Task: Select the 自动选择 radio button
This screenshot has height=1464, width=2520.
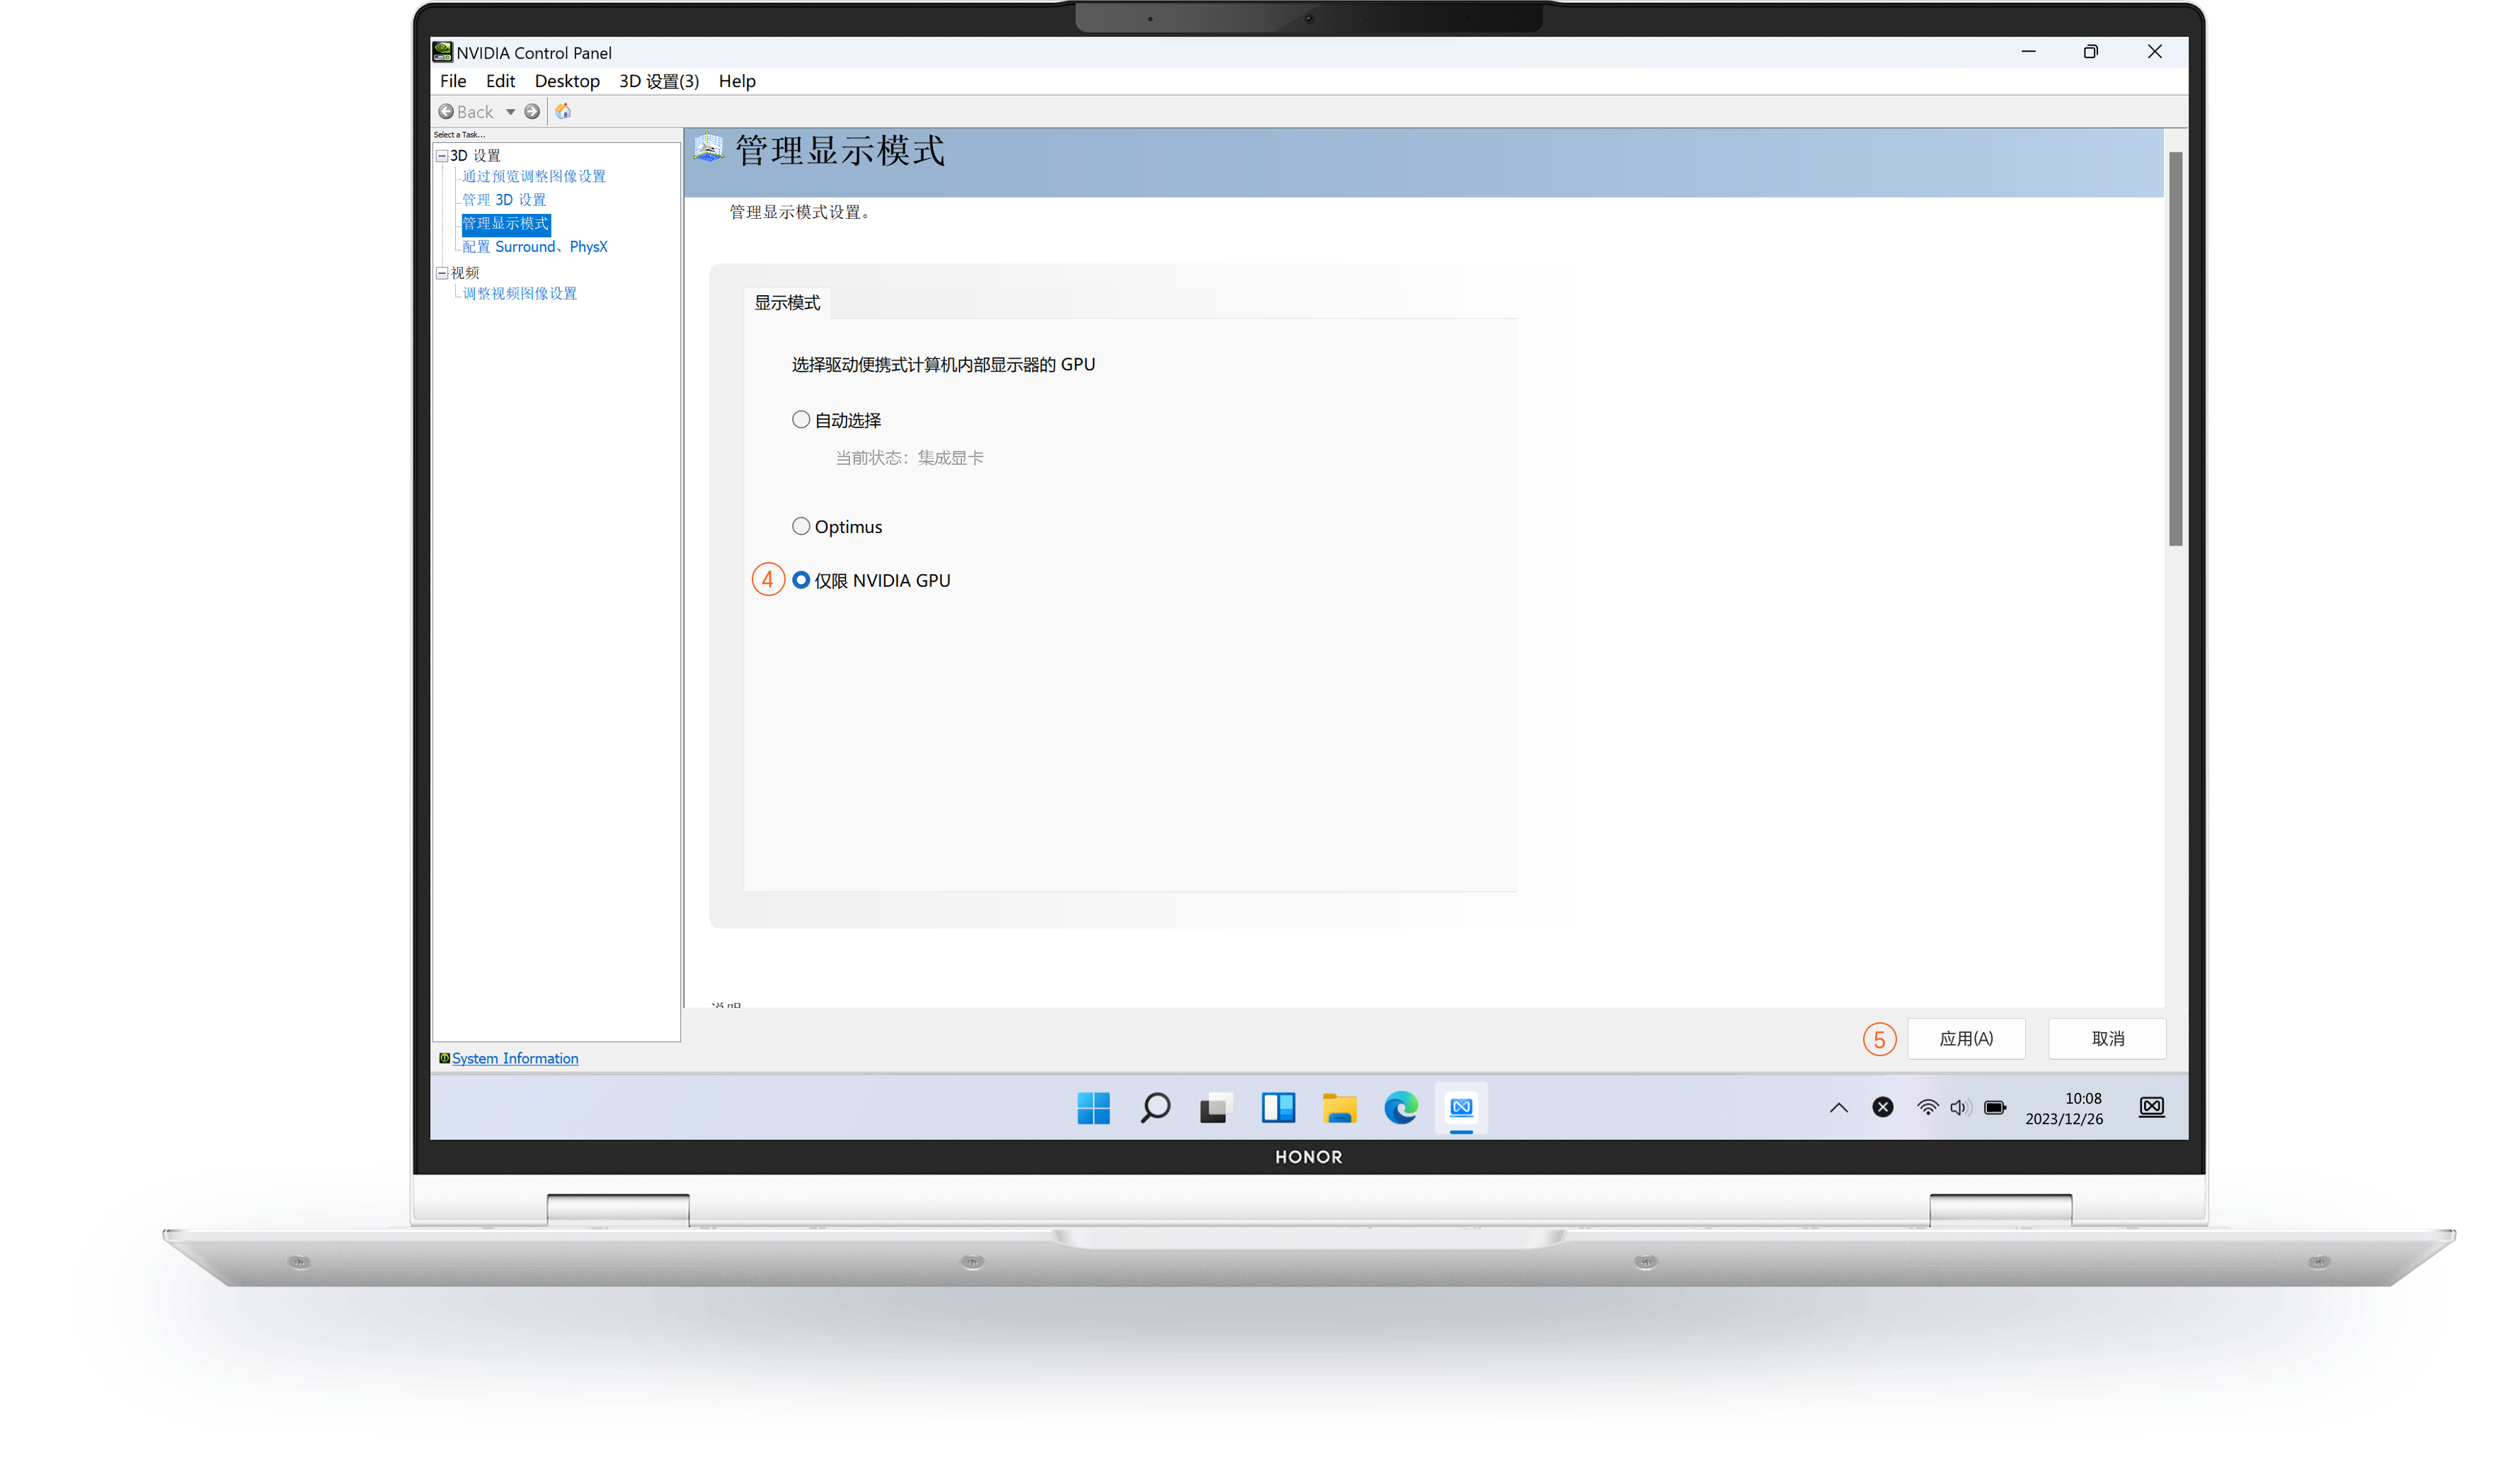Action: point(801,420)
